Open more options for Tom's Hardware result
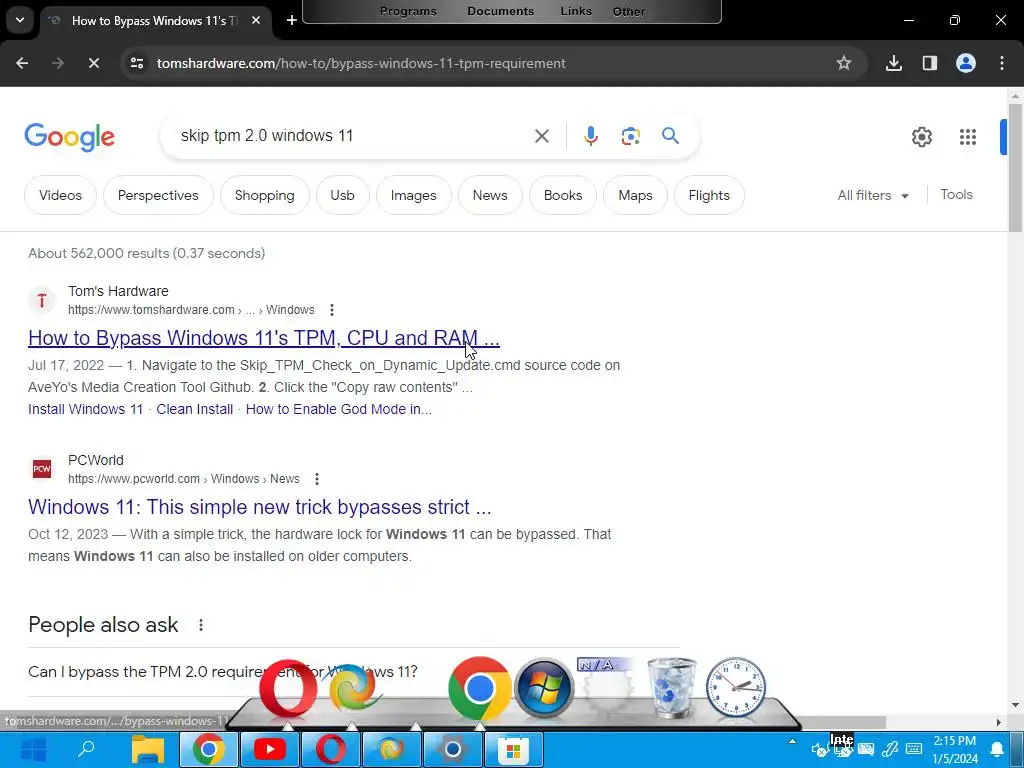This screenshot has height=768, width=1024. 332,310
